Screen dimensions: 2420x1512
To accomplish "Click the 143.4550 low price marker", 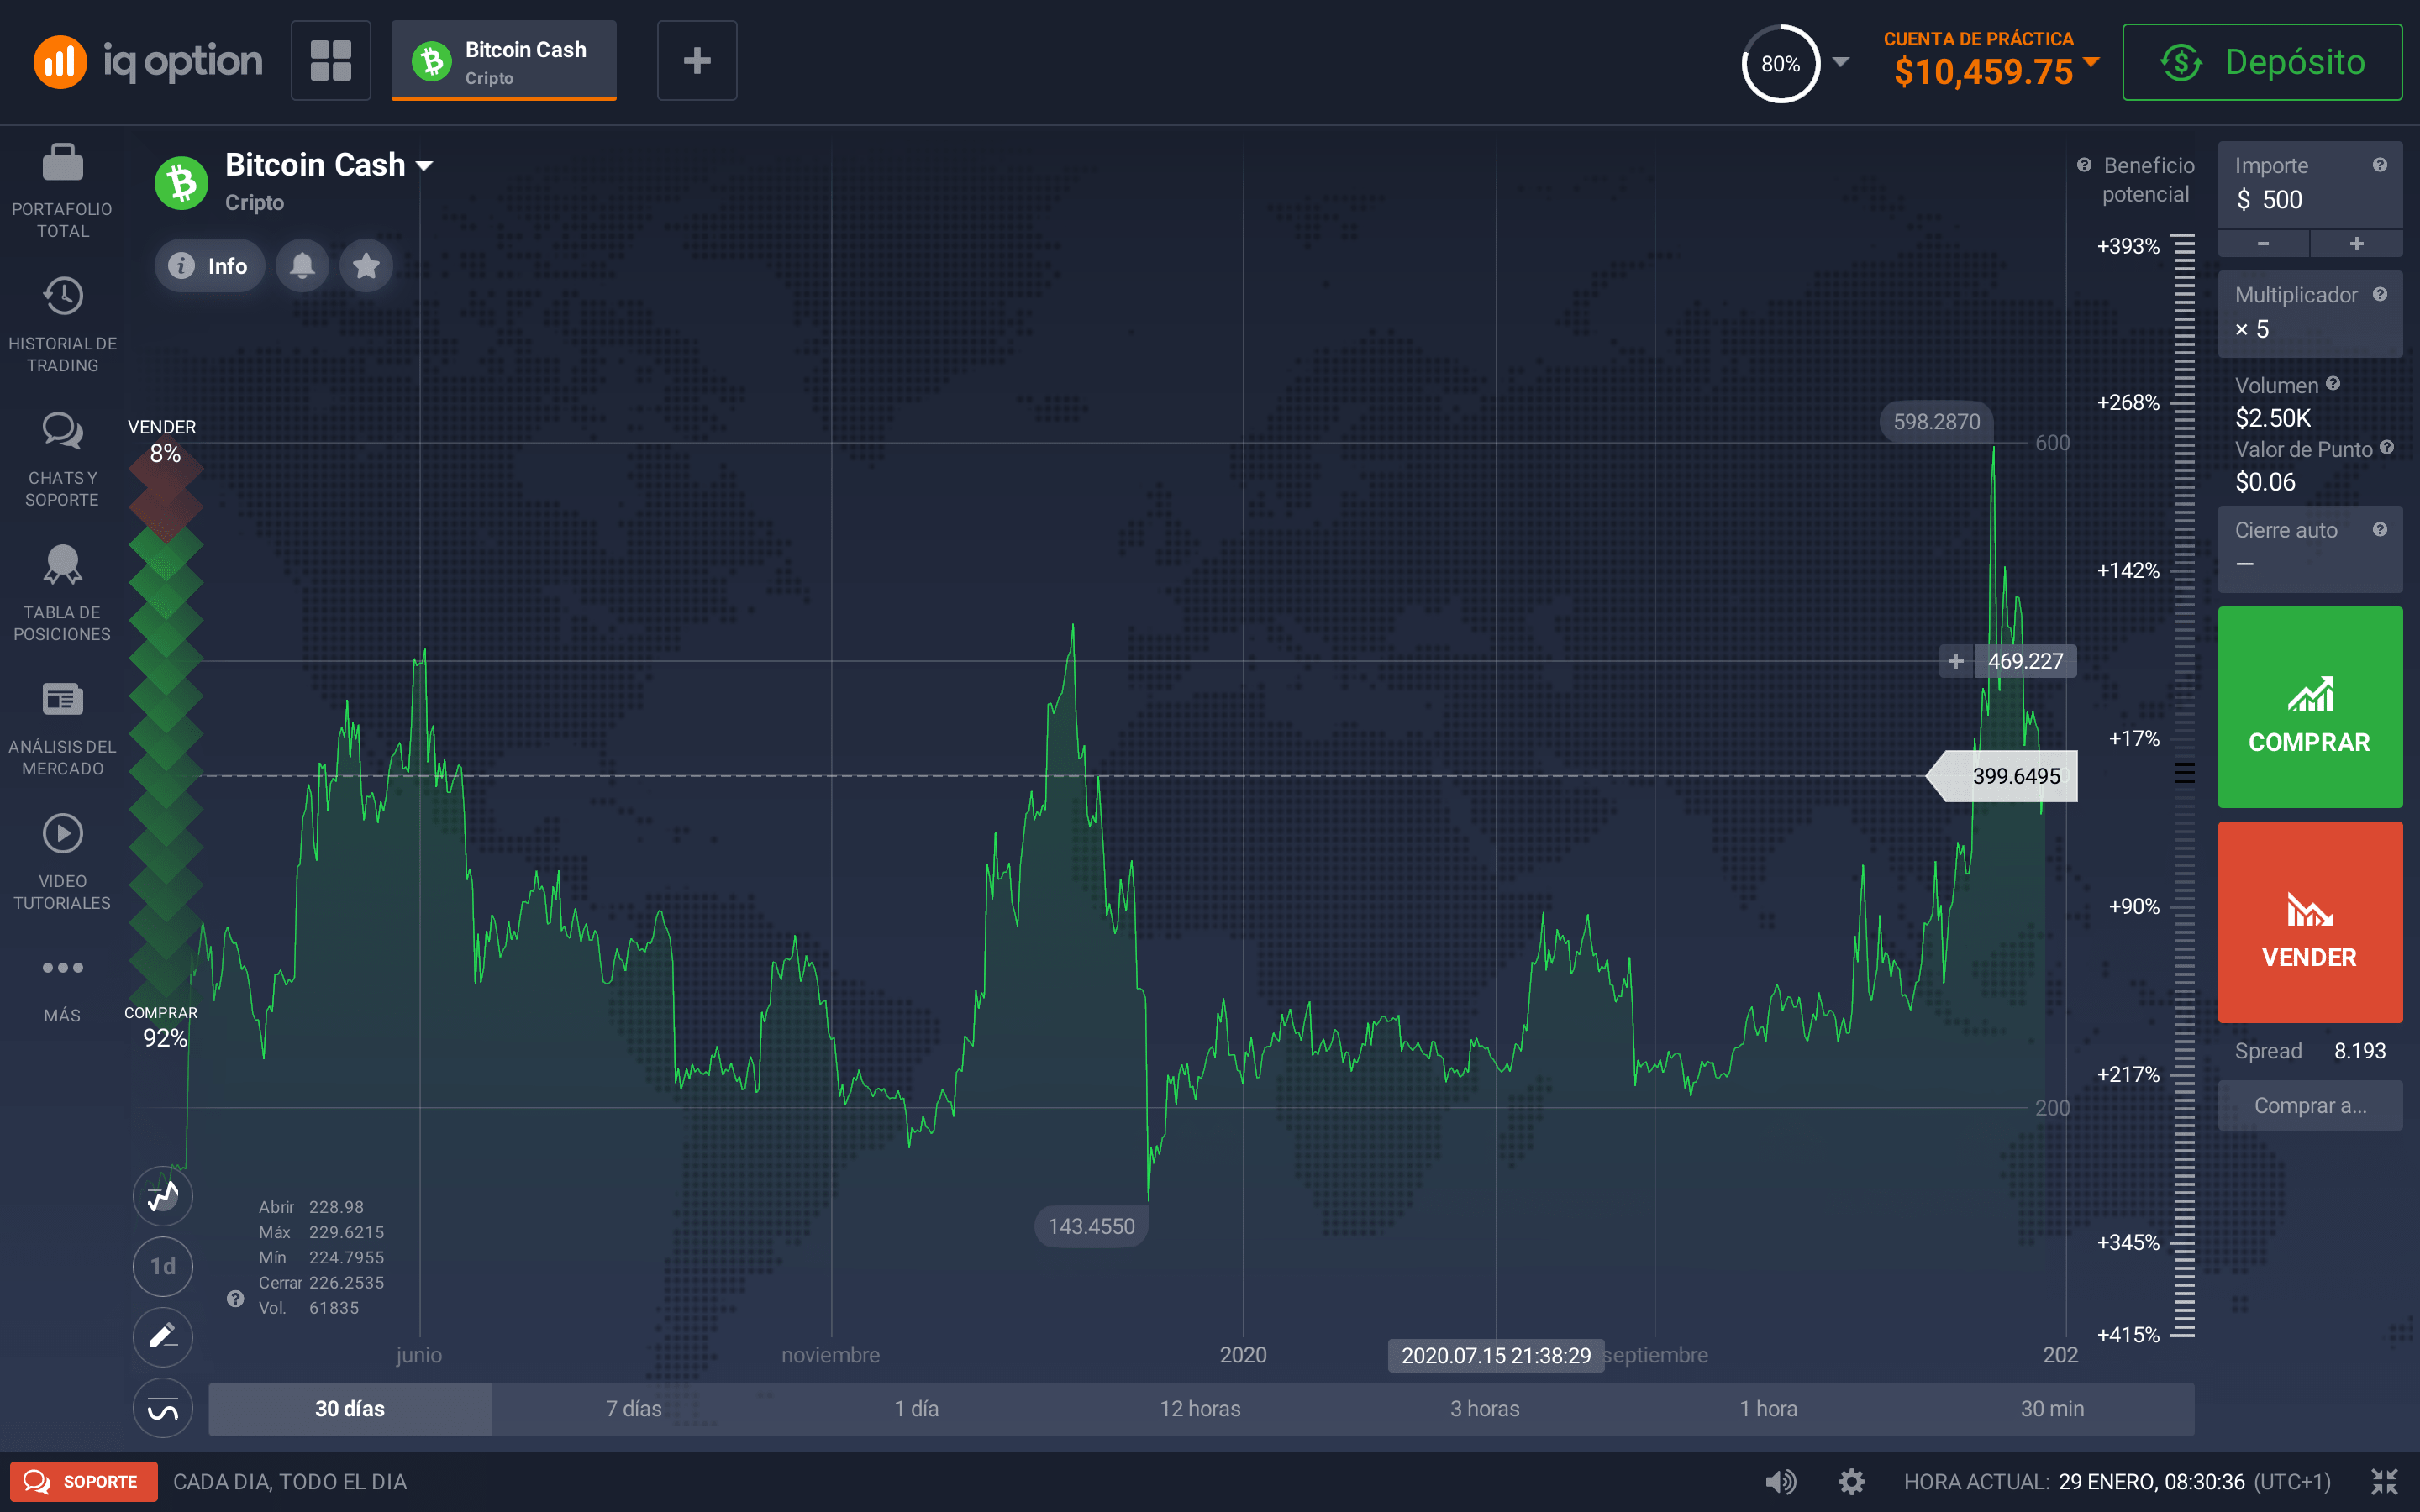I will pos(1091,1226).
